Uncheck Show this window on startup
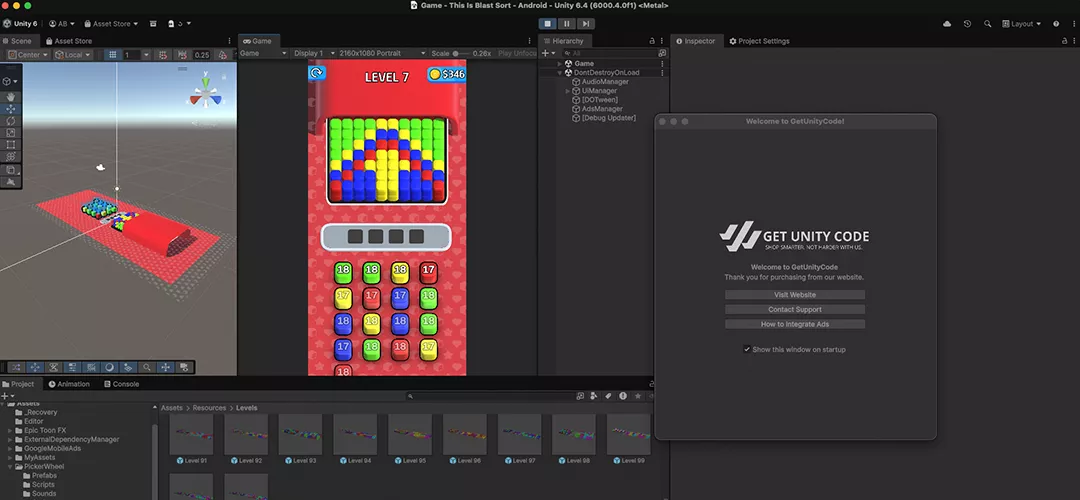 (x=747, y=349)
